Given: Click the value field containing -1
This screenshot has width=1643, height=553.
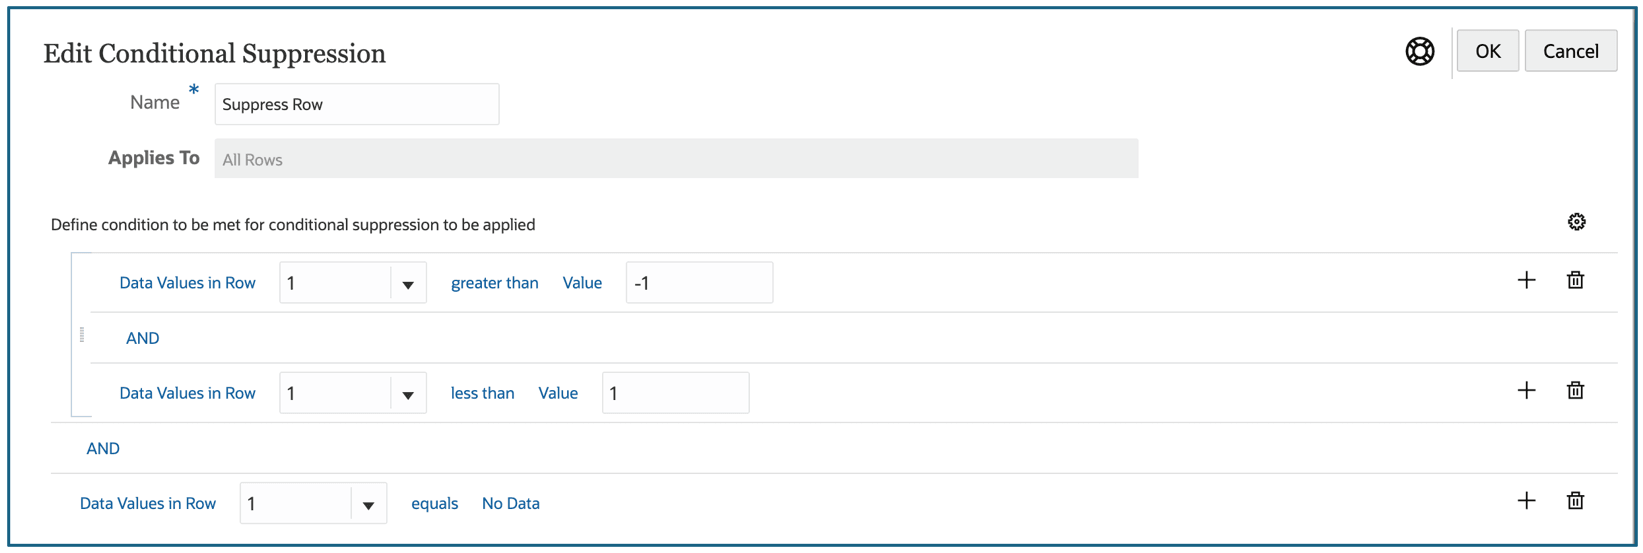Looking at the screenshot, I should 698,283.
